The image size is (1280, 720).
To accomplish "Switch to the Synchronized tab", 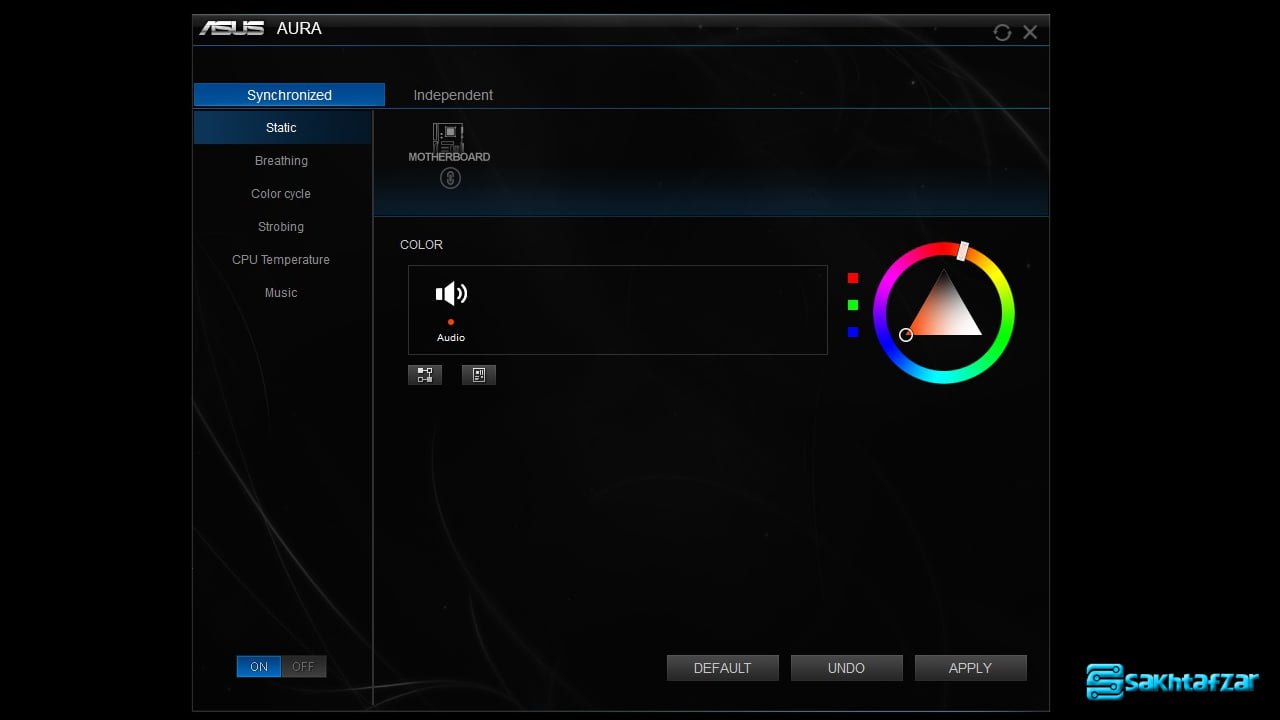I will (289, 95).
